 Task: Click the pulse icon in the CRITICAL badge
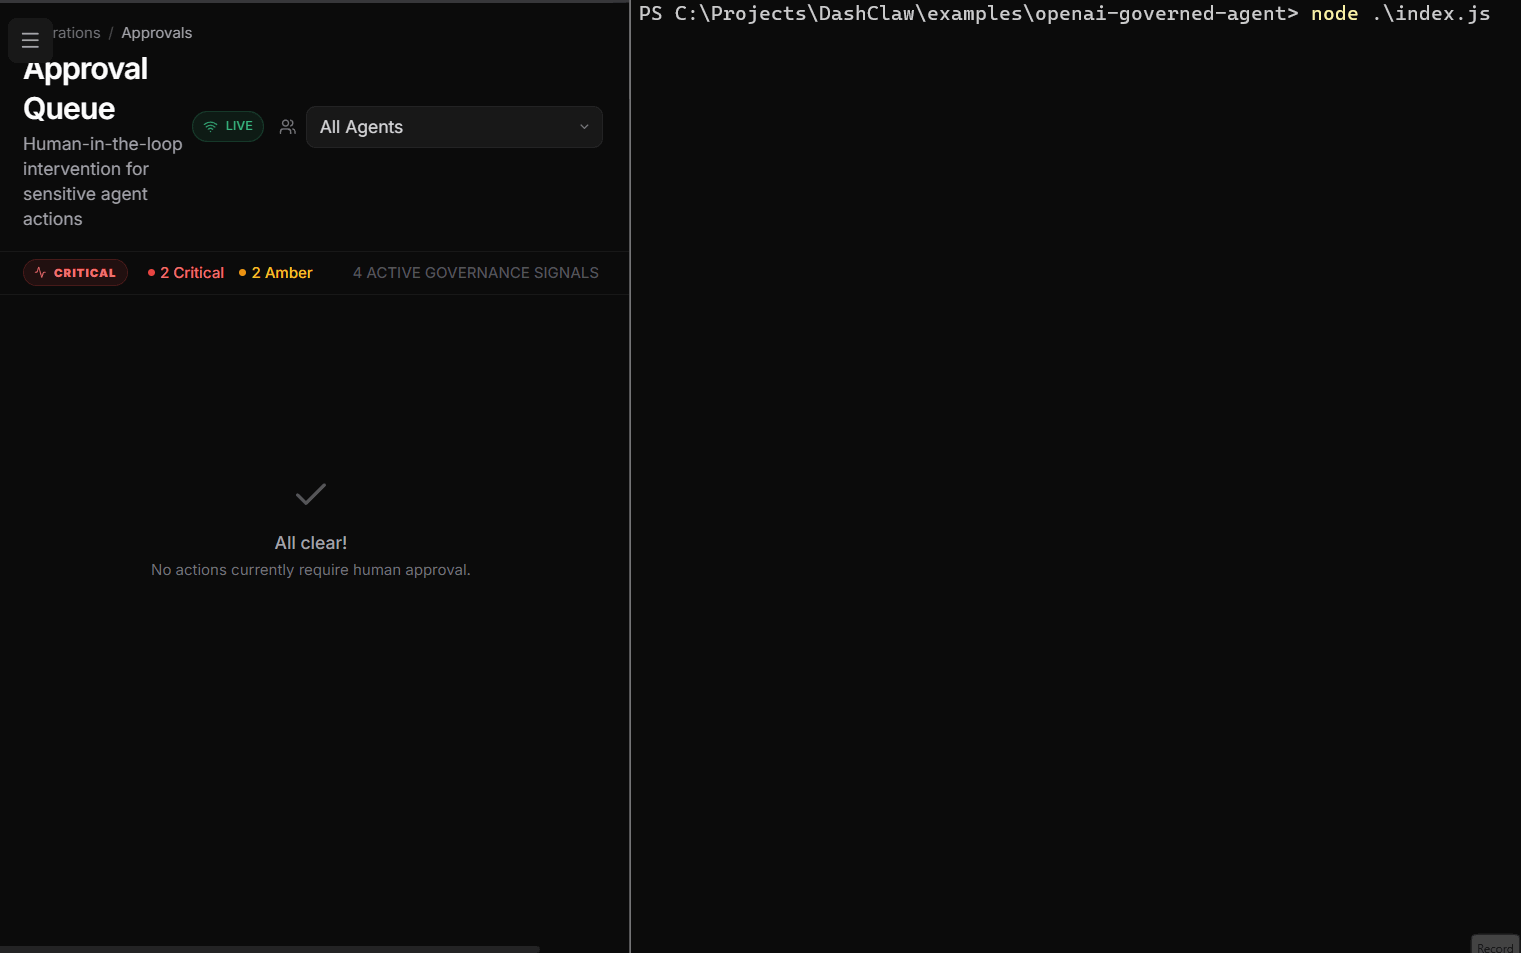[38, 272]
